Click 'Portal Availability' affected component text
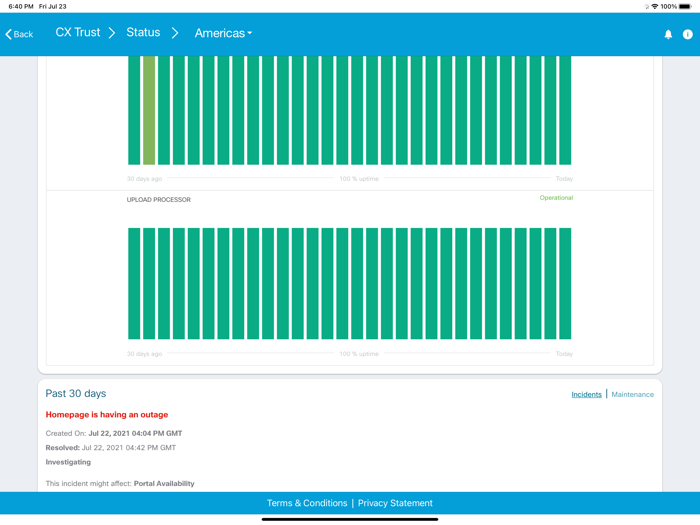 164,483
